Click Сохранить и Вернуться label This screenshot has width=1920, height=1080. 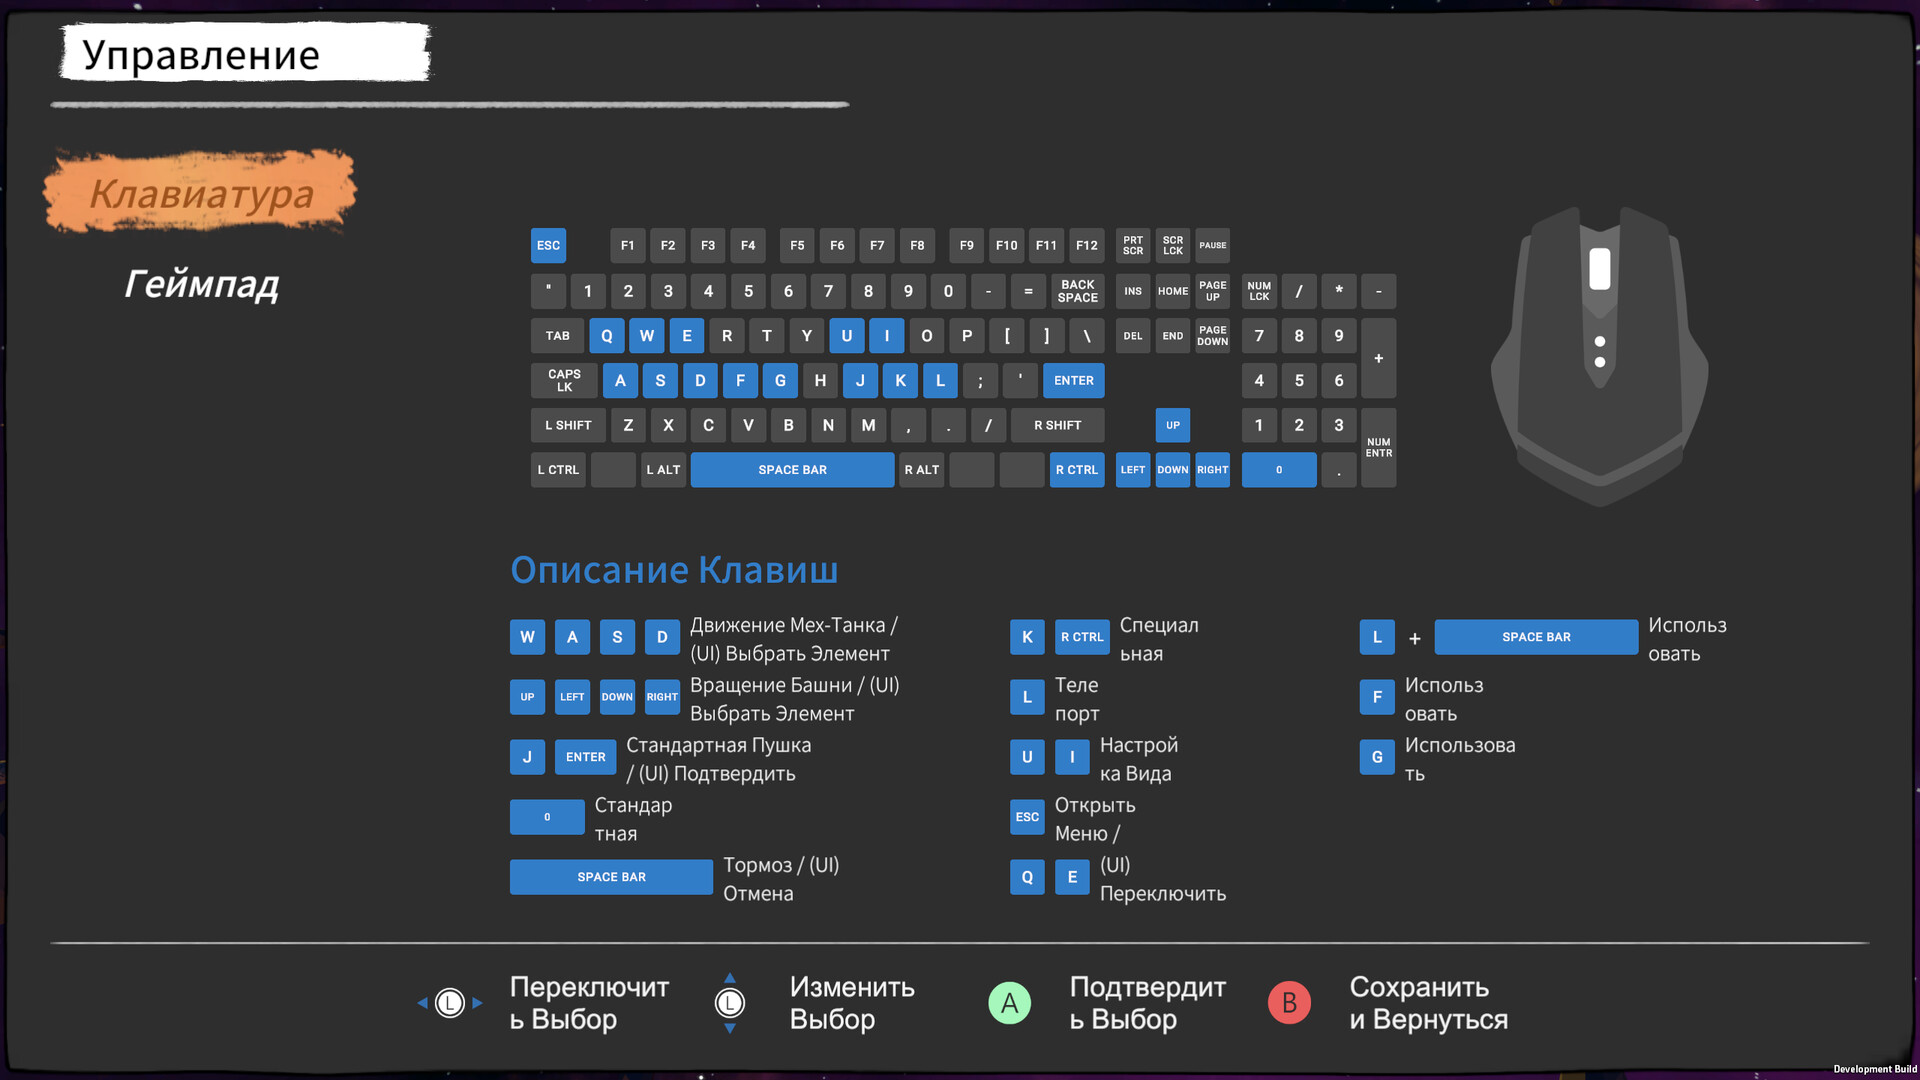(1428, 1003)
